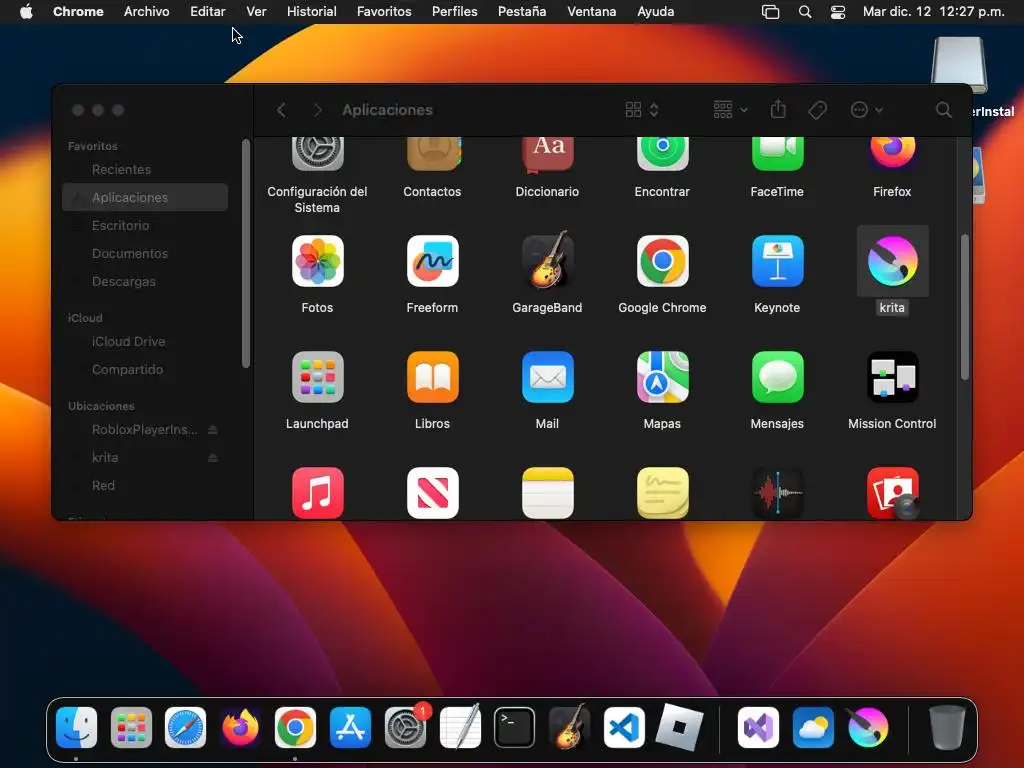Open Spotlight search in menu bar

tap(805, 12)
